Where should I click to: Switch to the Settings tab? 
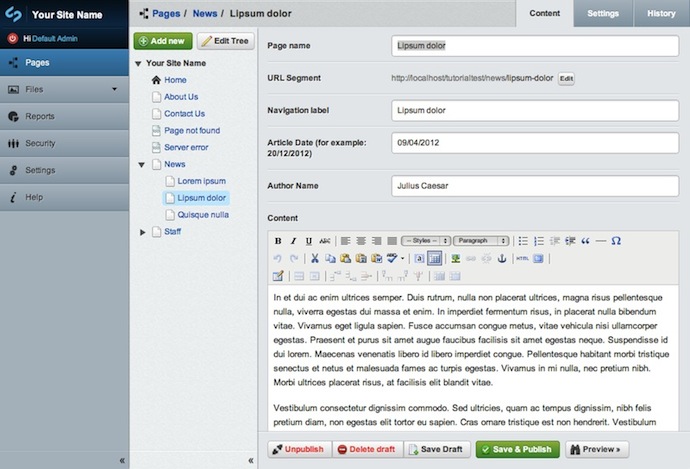point(602,13)
